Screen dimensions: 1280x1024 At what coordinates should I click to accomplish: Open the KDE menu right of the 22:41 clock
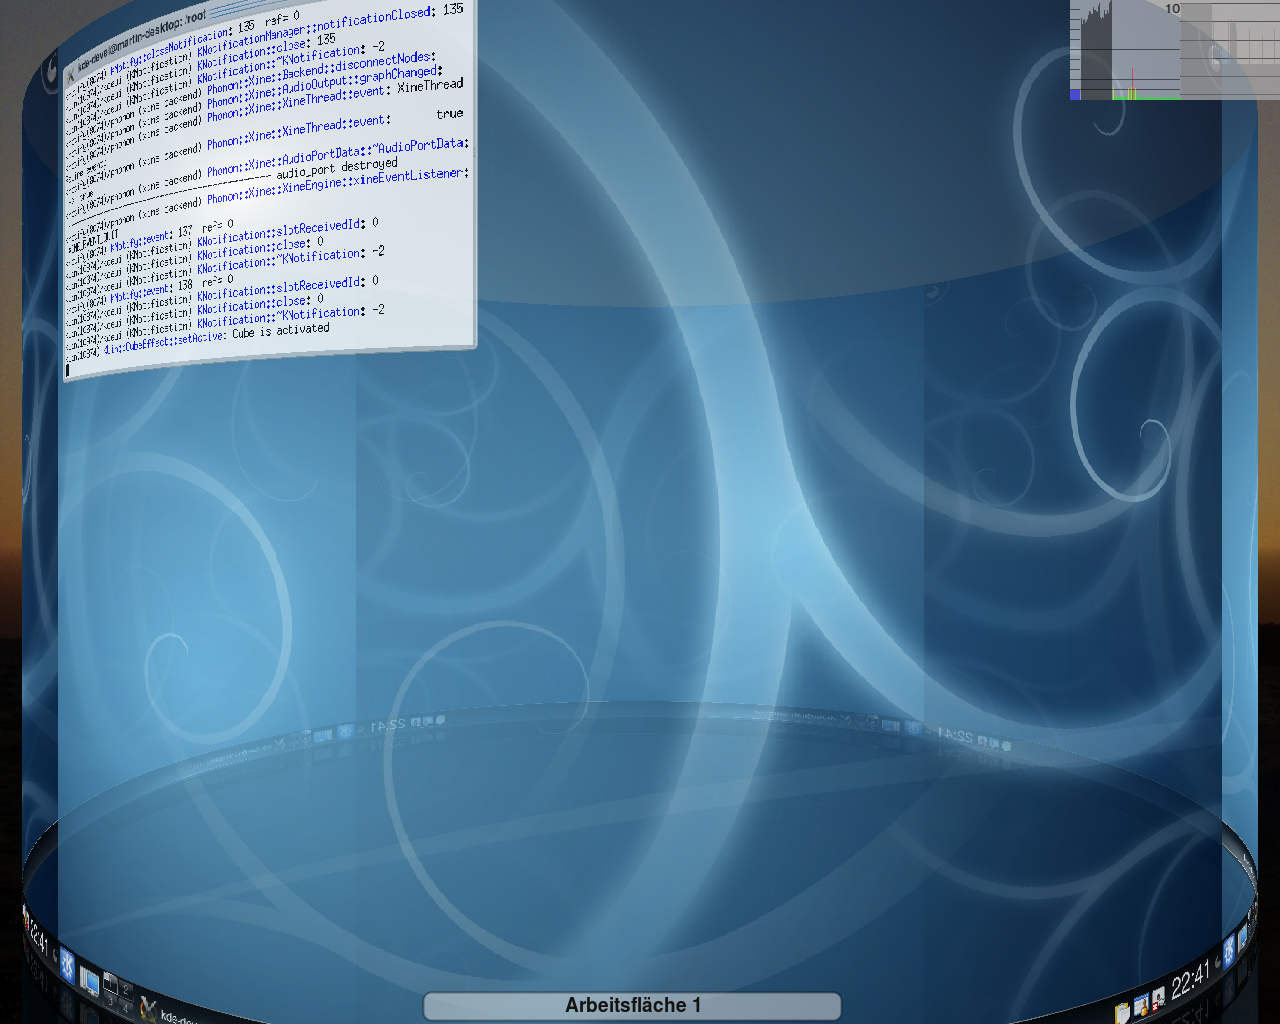coord(1229,952)
